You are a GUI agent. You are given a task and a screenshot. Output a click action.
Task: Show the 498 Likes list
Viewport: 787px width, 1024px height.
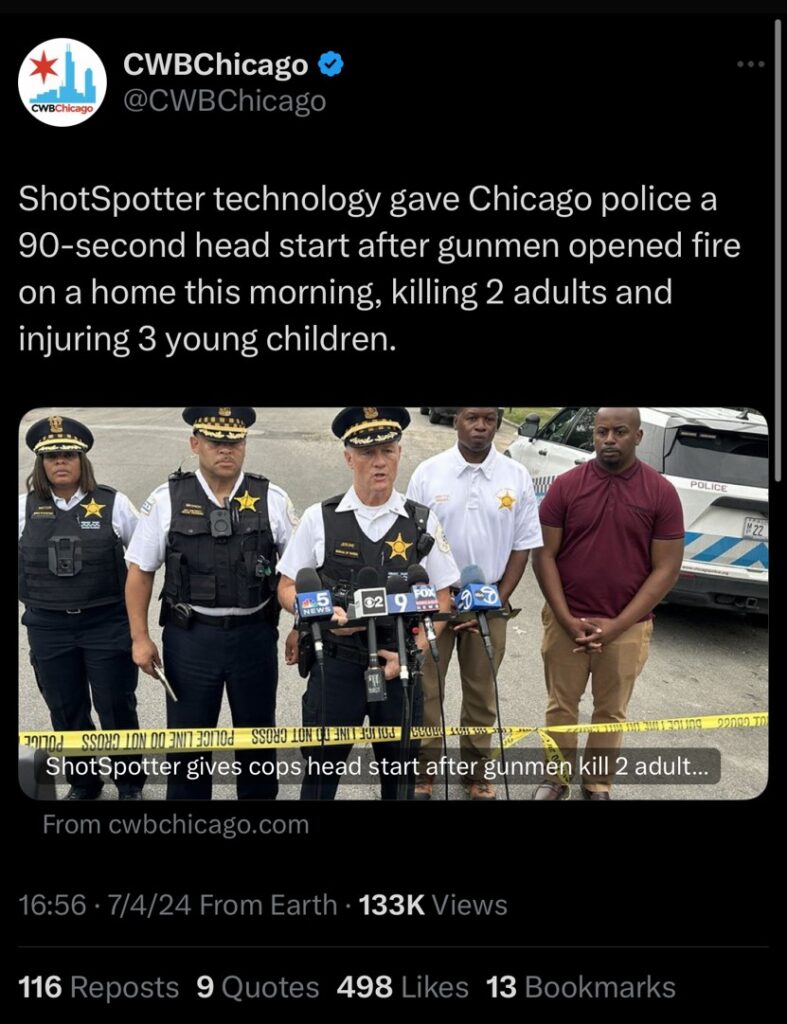coord(402,987)
